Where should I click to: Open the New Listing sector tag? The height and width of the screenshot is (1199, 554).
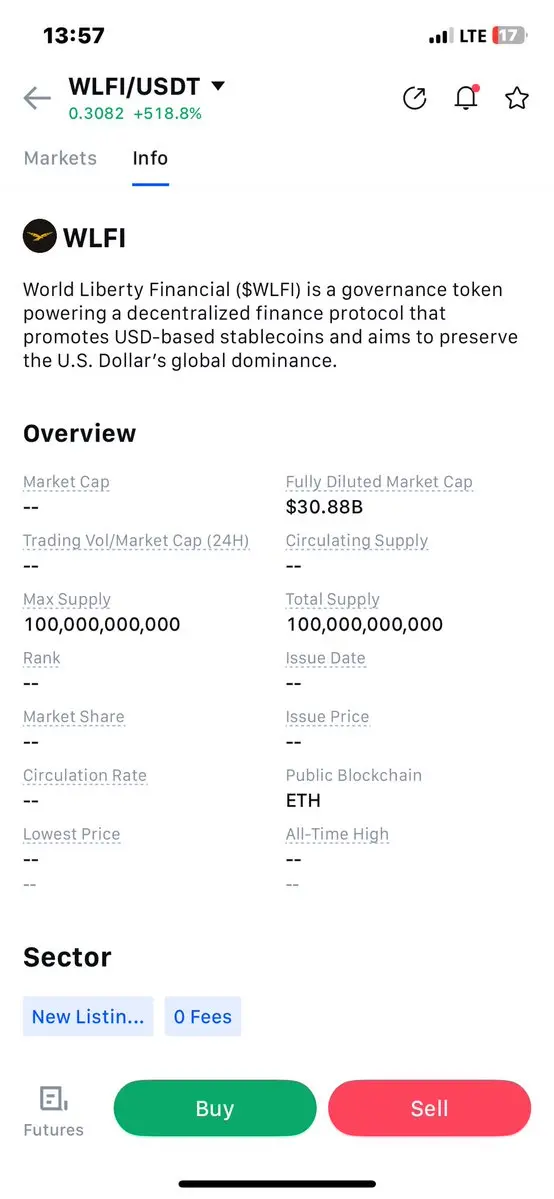pos(88,1017)
